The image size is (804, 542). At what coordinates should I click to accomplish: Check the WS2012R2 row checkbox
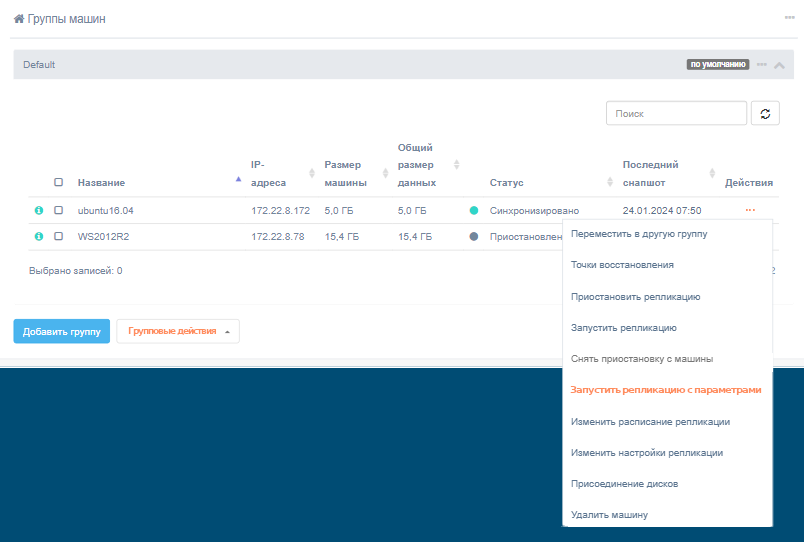[x=58, y=237]
